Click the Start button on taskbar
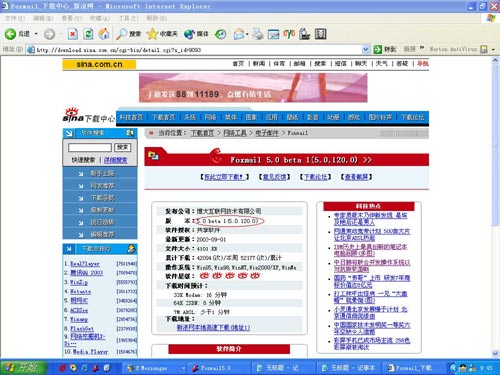The height and width of the screenshot is (375, 500). (x=23, y=368)
